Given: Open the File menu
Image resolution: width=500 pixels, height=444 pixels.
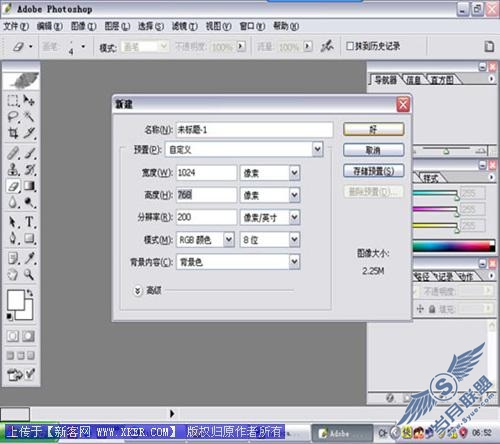Looking at the screenshot, I should pyautogui.click(x=16, y=26).
